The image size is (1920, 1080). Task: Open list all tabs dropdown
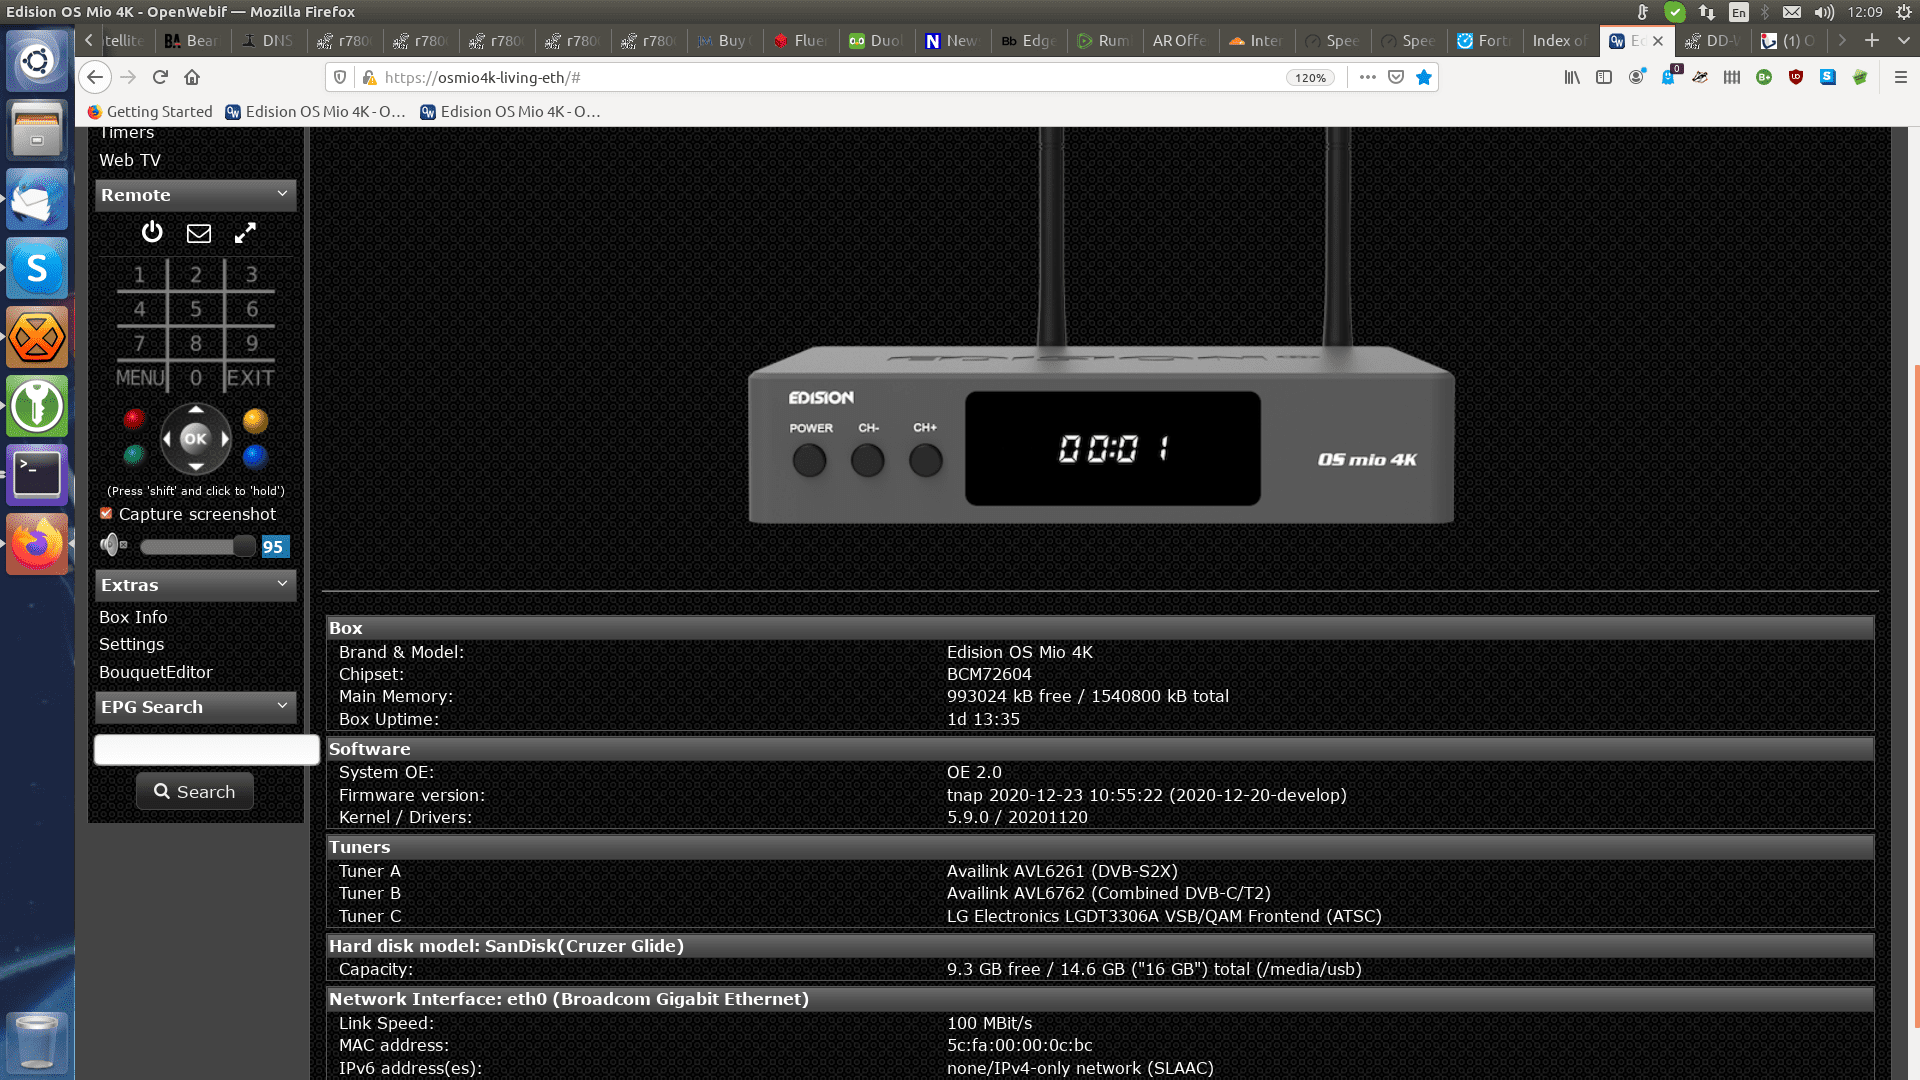point(1903,41)
